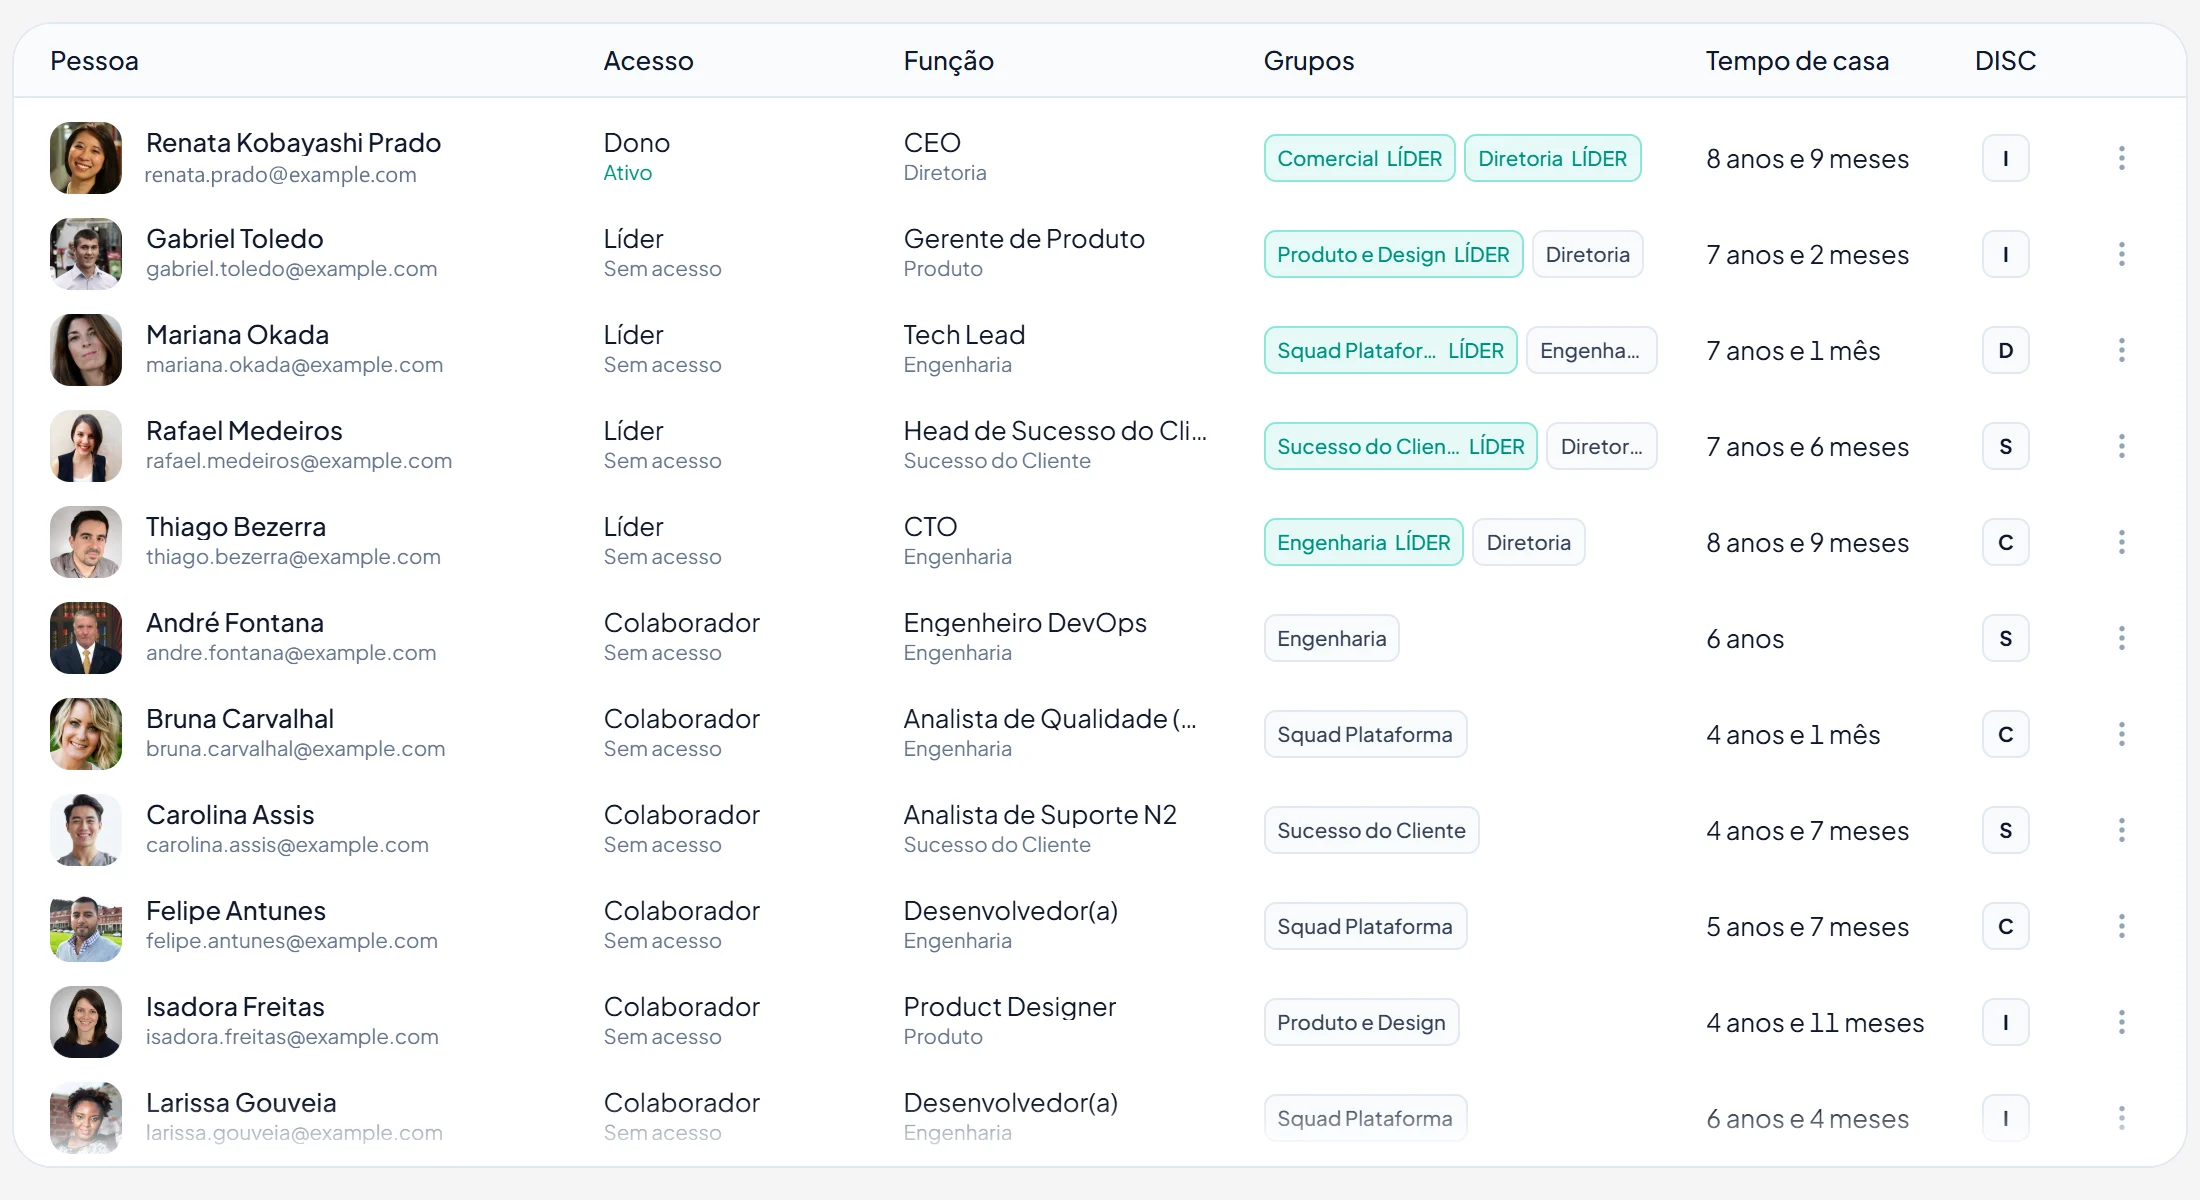Screen dimensions: 2200x1200
Task: Click the Função column header
Action: pos(948,61)
